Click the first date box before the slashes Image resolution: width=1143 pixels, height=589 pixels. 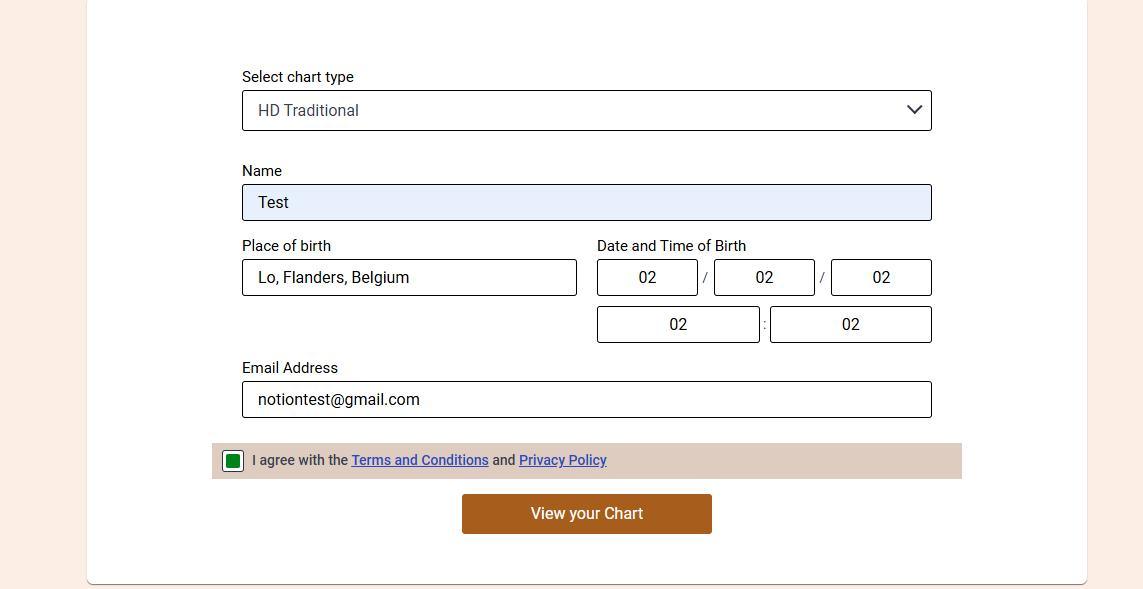pyautogui.click(x=647, y=278)
